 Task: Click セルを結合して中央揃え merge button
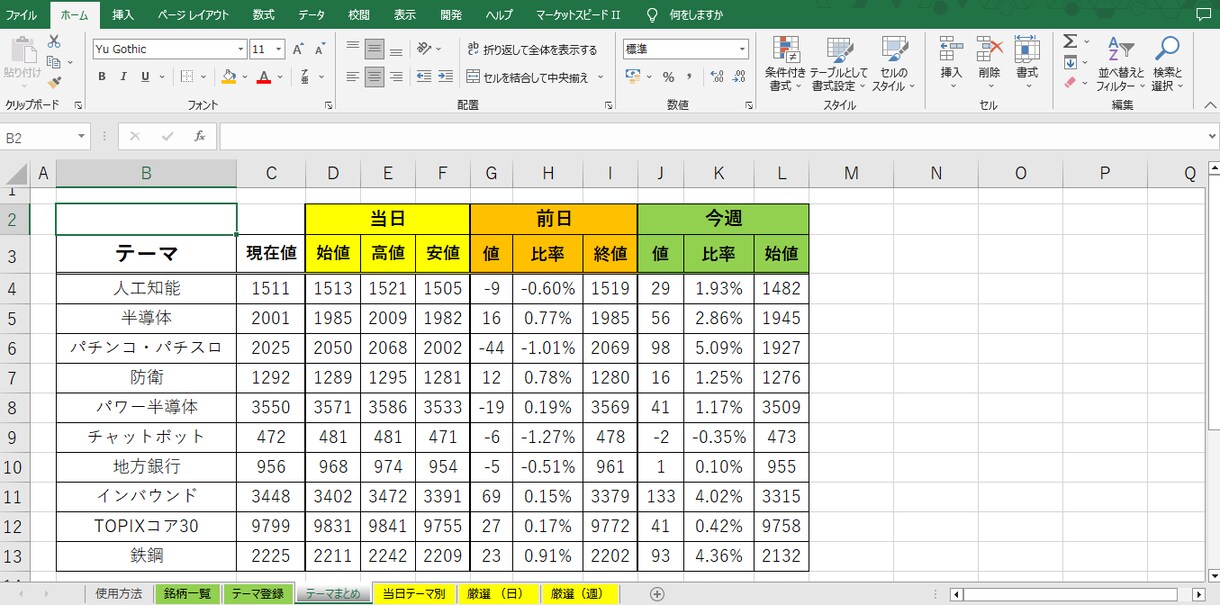point(528,77)
